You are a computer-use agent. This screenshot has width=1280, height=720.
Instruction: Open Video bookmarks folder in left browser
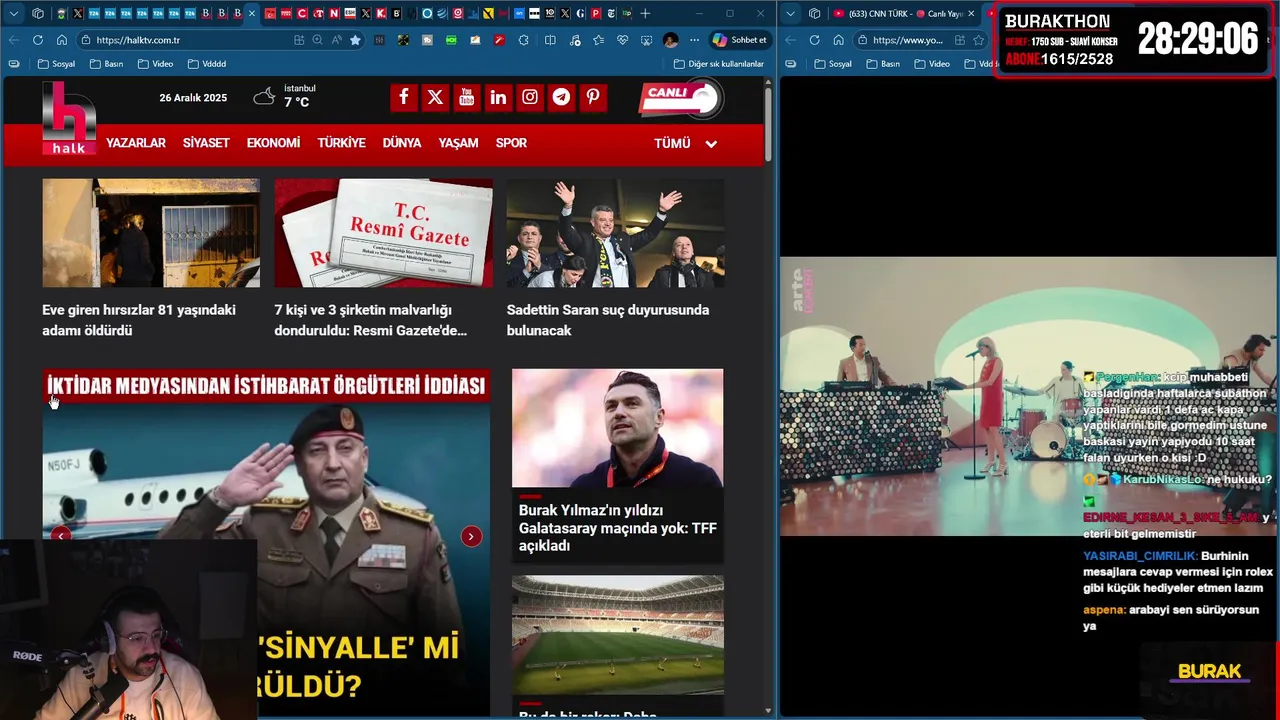pos(155,64)
